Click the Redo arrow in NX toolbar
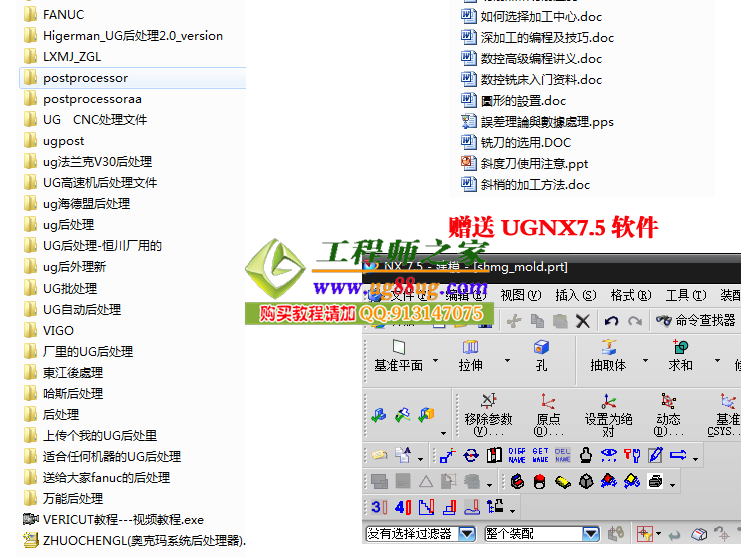The image size is (741, 560). (x=635, y=321)
